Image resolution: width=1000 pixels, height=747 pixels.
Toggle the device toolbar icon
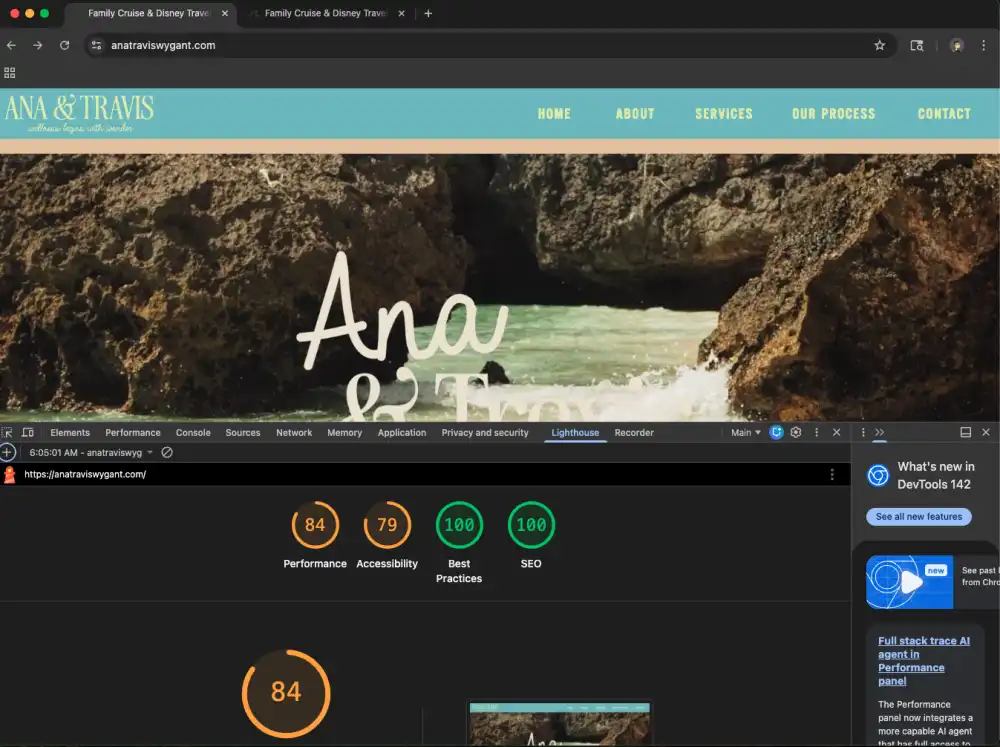(x=28, y=433)
